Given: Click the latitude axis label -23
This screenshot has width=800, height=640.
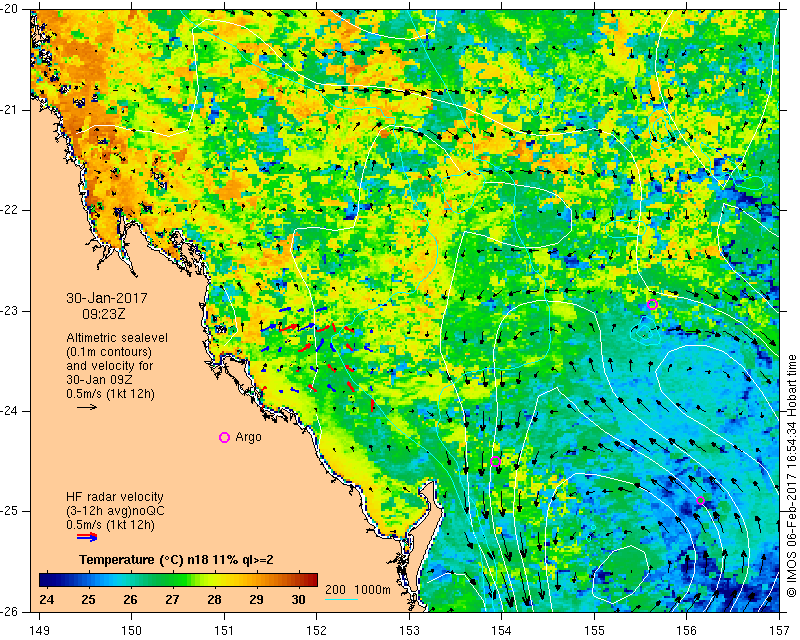Looking at the screenshot, I should [x=10, y=311].
